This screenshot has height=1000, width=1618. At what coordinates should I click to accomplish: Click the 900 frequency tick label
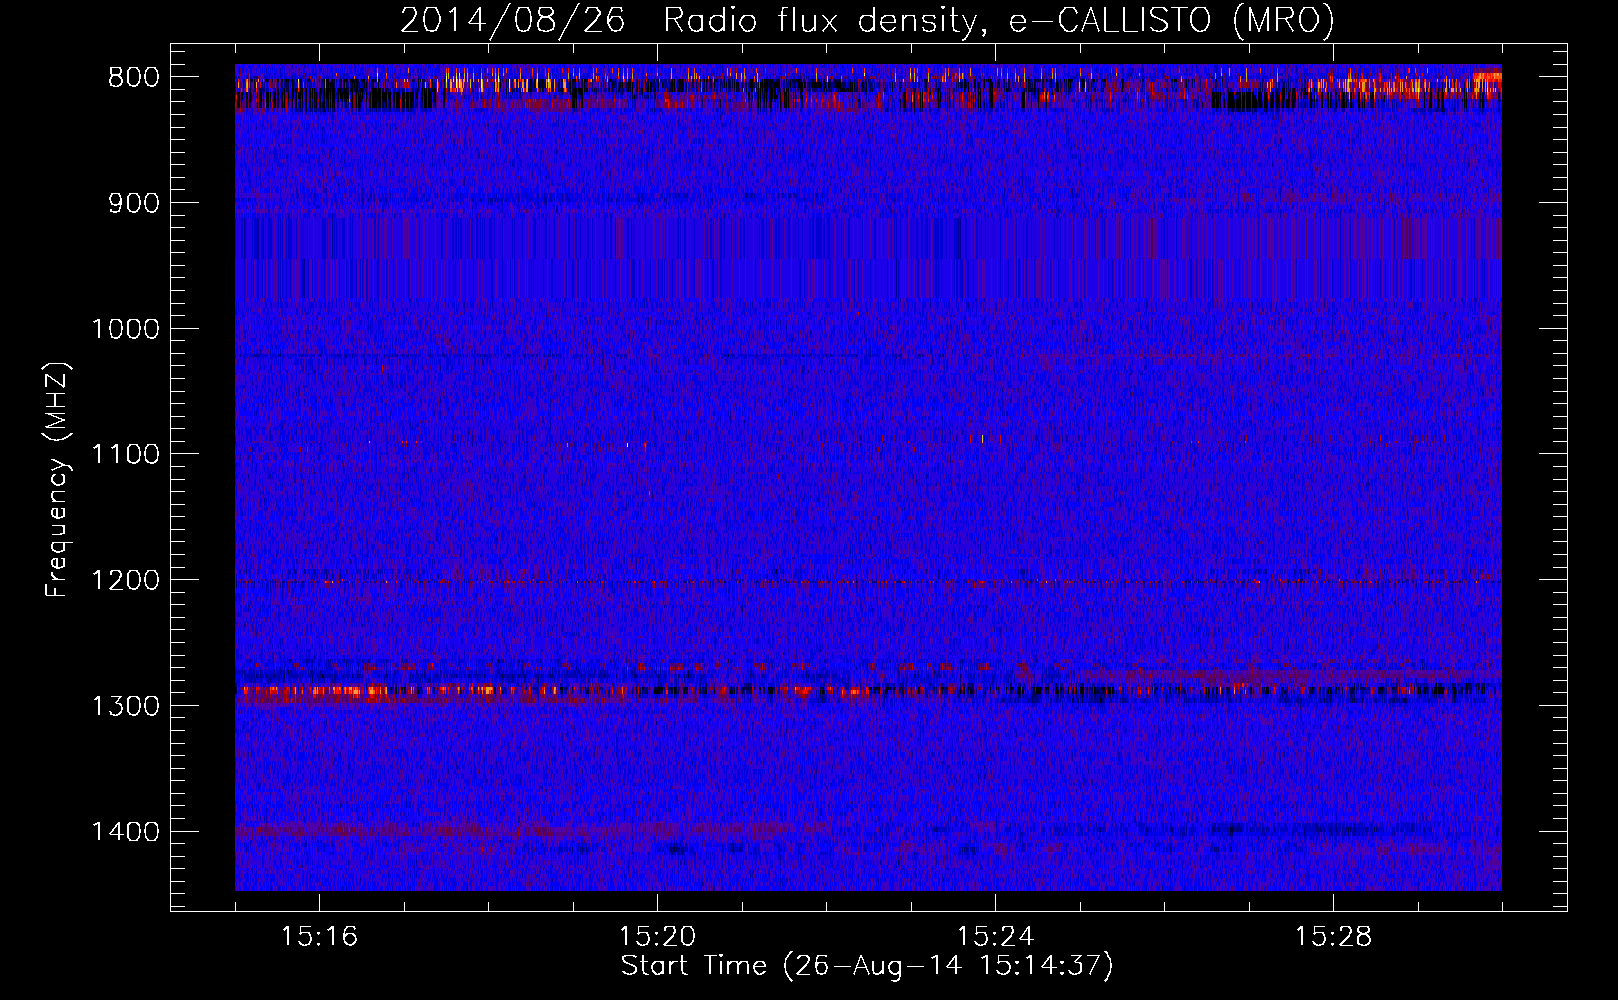point(134,203)
